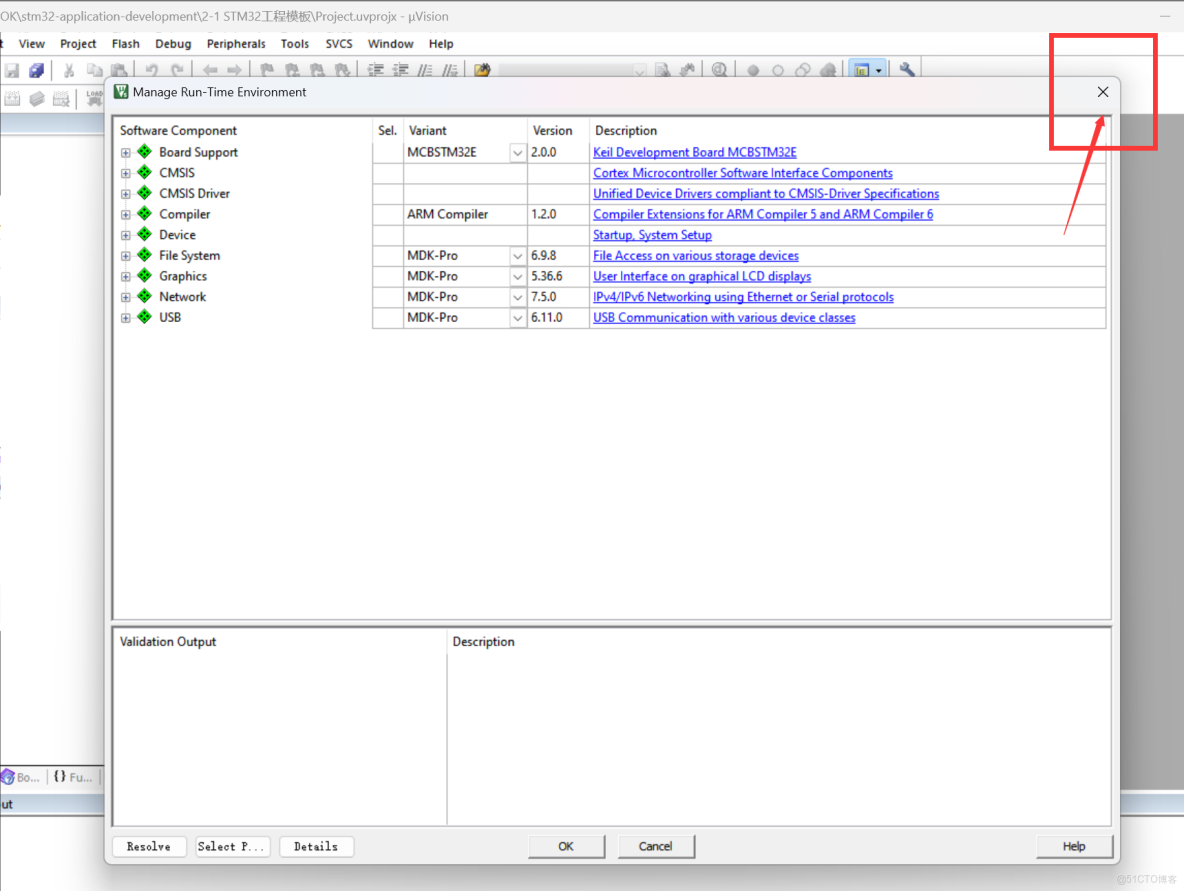Click the Comment selection icon
1184x891 pixels.
pos(425,70)
